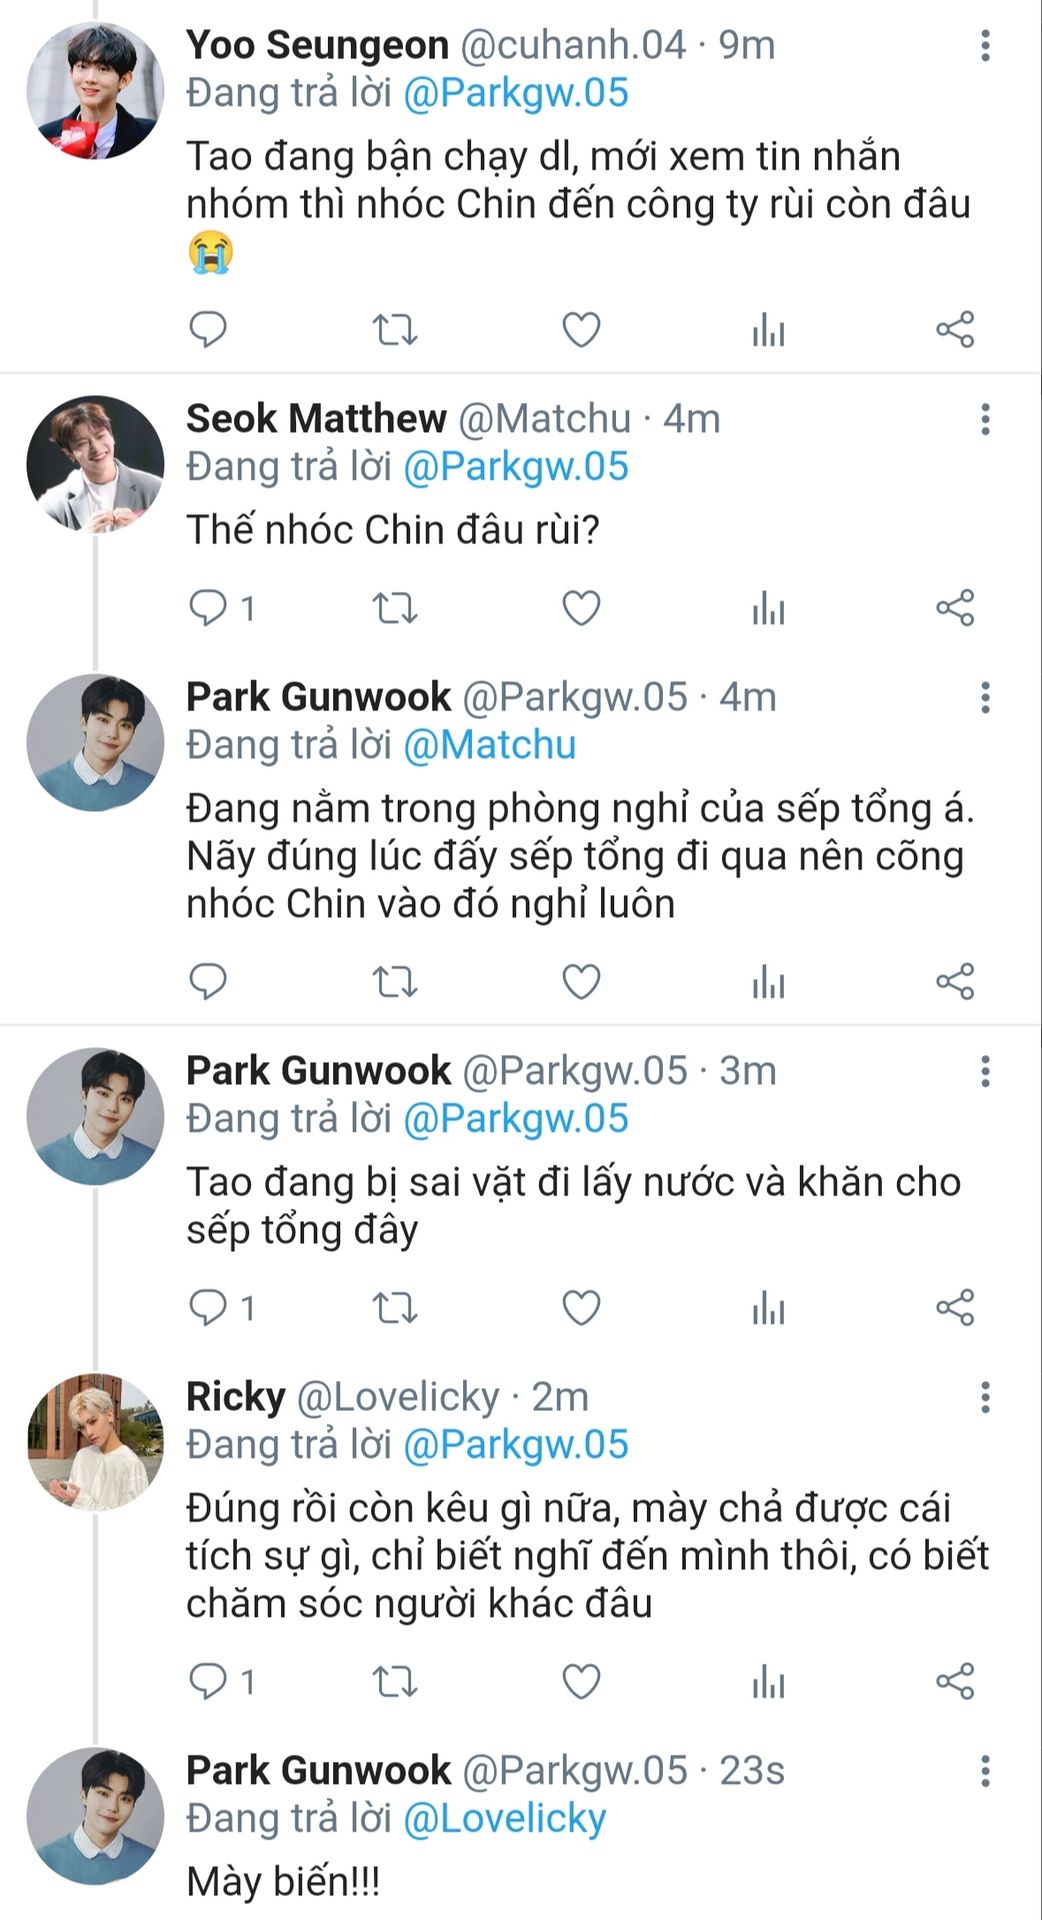Share Ricky's tweet
The image size is (1042, 1920).
click(955, 1681)
